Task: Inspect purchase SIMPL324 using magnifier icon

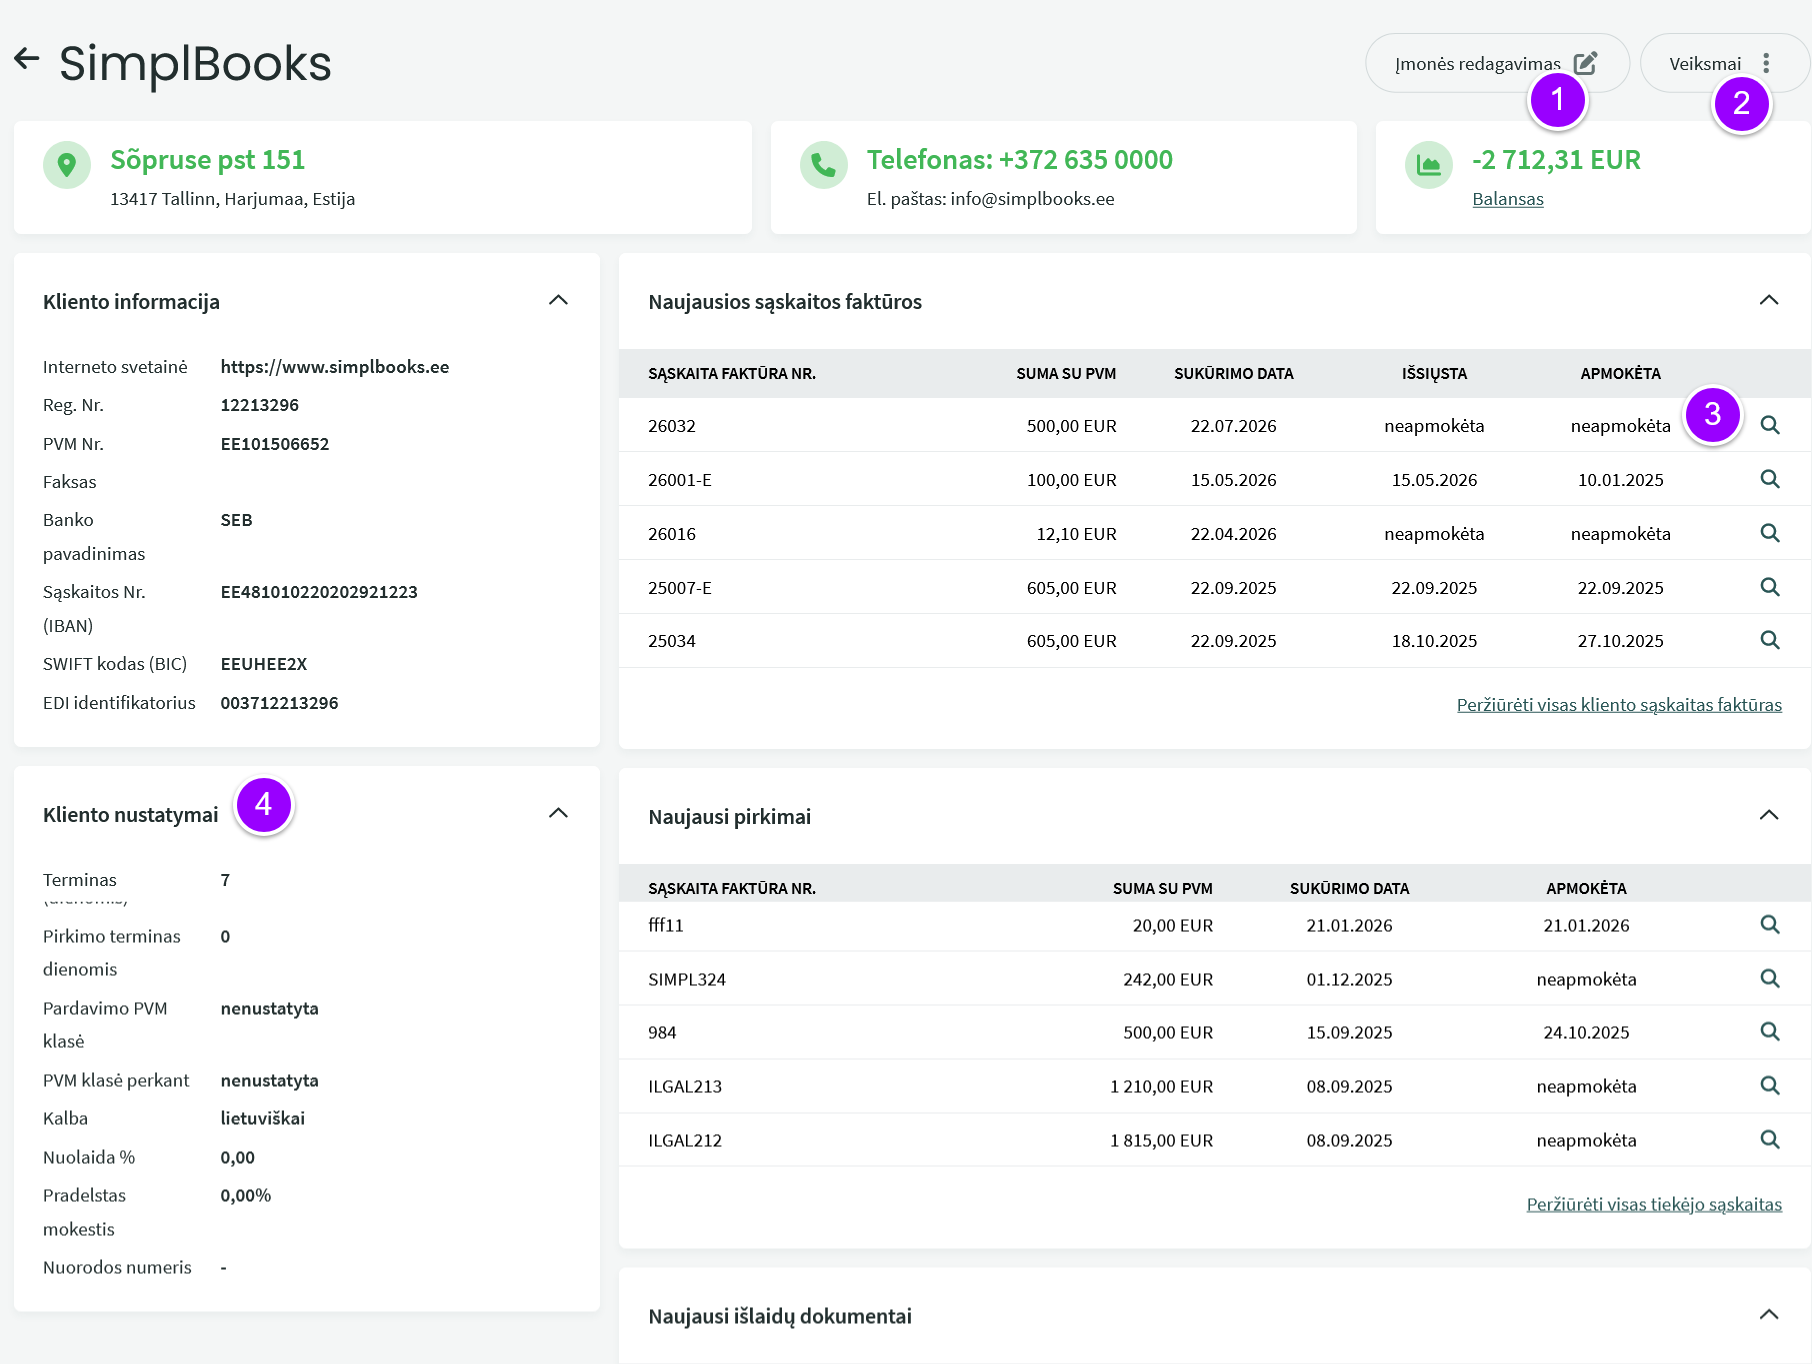Action: pos(1769,978)
